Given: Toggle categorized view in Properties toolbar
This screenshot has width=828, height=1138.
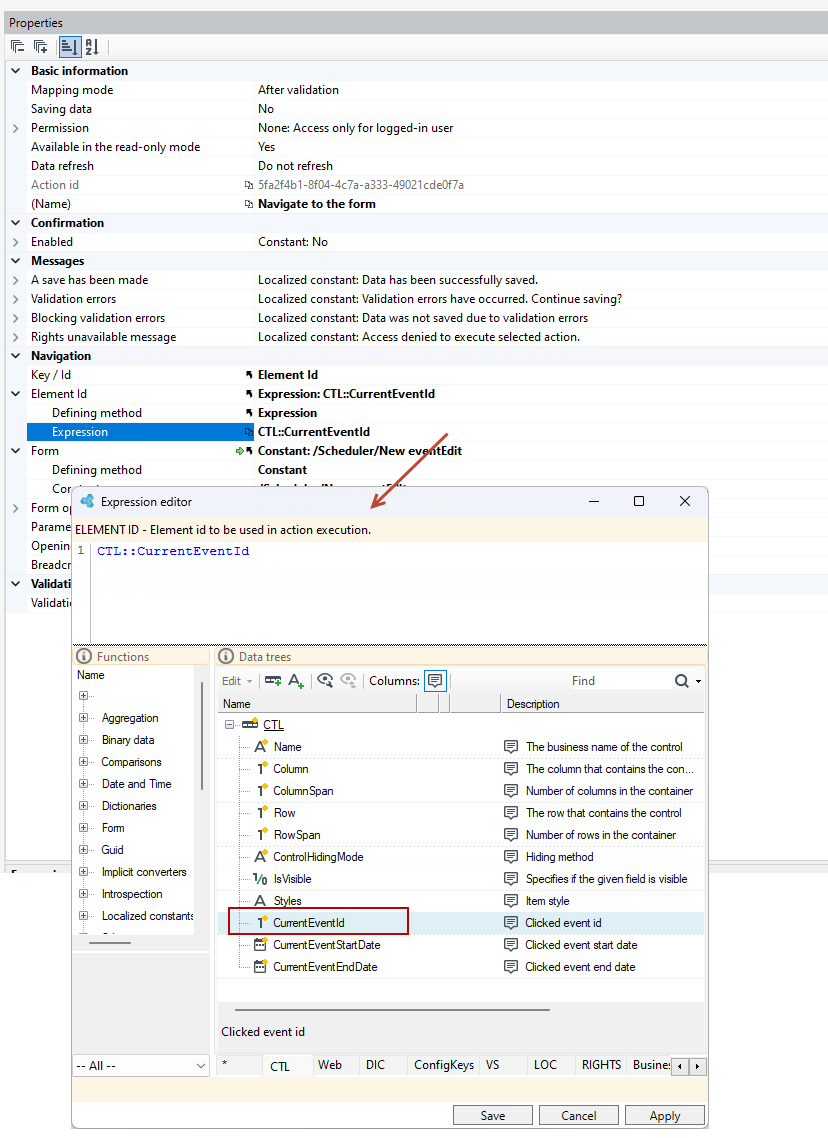Looking at the screenshot, I should coord(70,47).
